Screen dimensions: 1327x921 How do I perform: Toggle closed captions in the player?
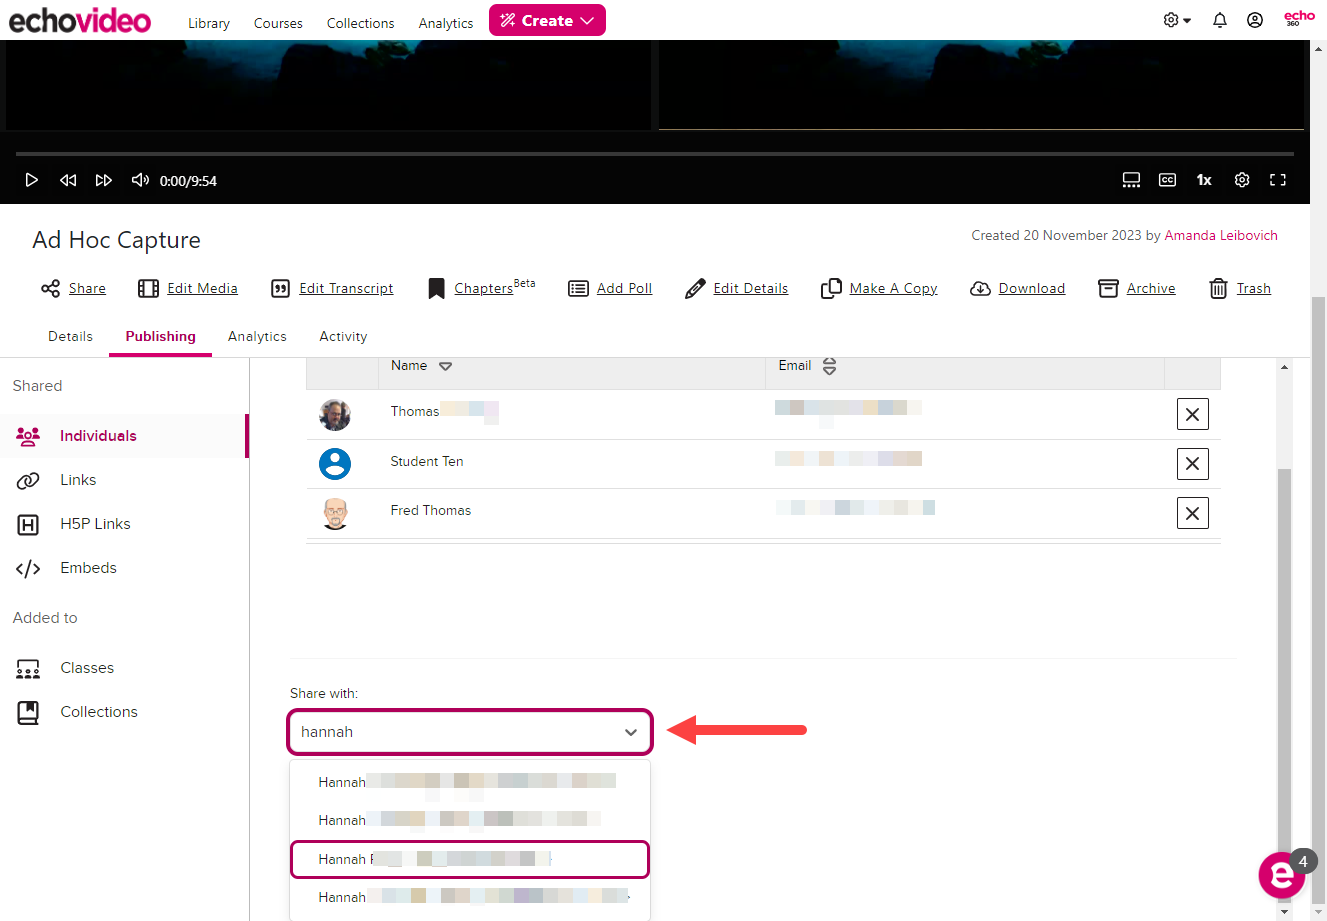[1167, 180]
